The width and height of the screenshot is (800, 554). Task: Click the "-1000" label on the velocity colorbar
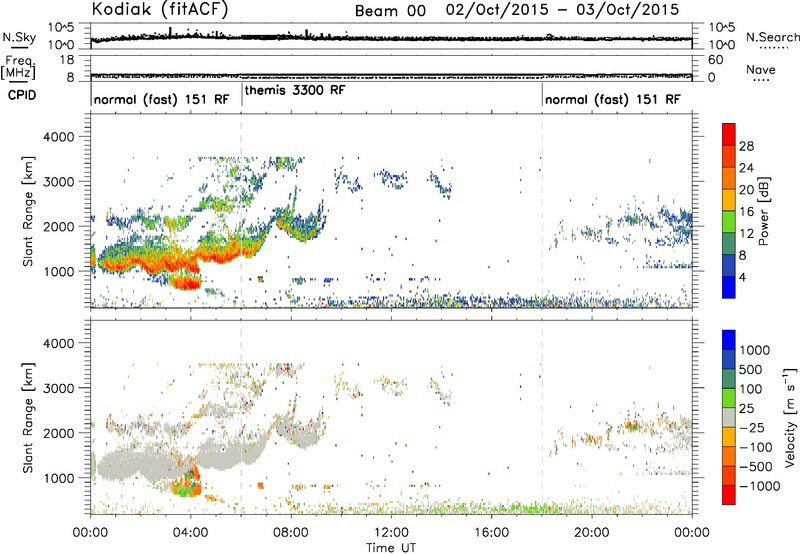(760, 486)
